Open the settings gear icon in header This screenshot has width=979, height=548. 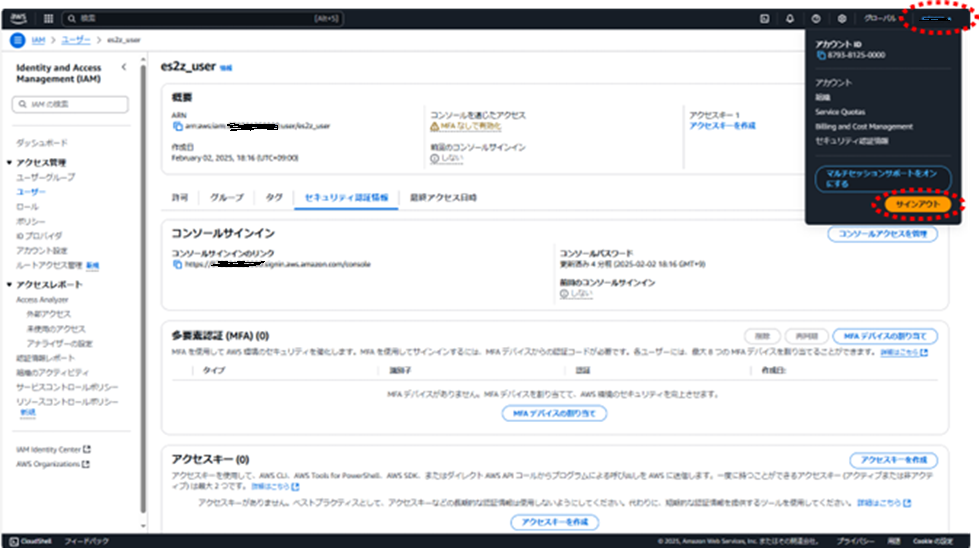(842, 19)
